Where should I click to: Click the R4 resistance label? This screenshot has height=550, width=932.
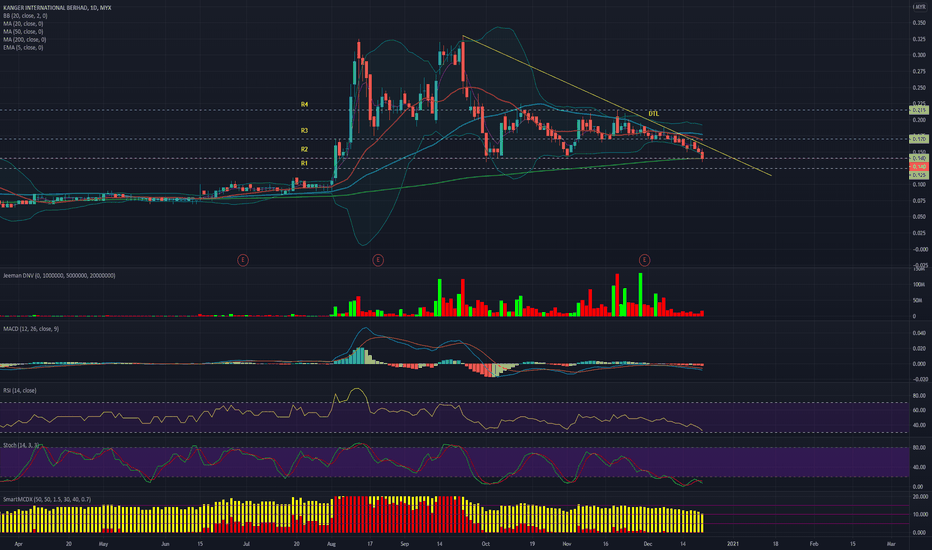click(304, 104)
